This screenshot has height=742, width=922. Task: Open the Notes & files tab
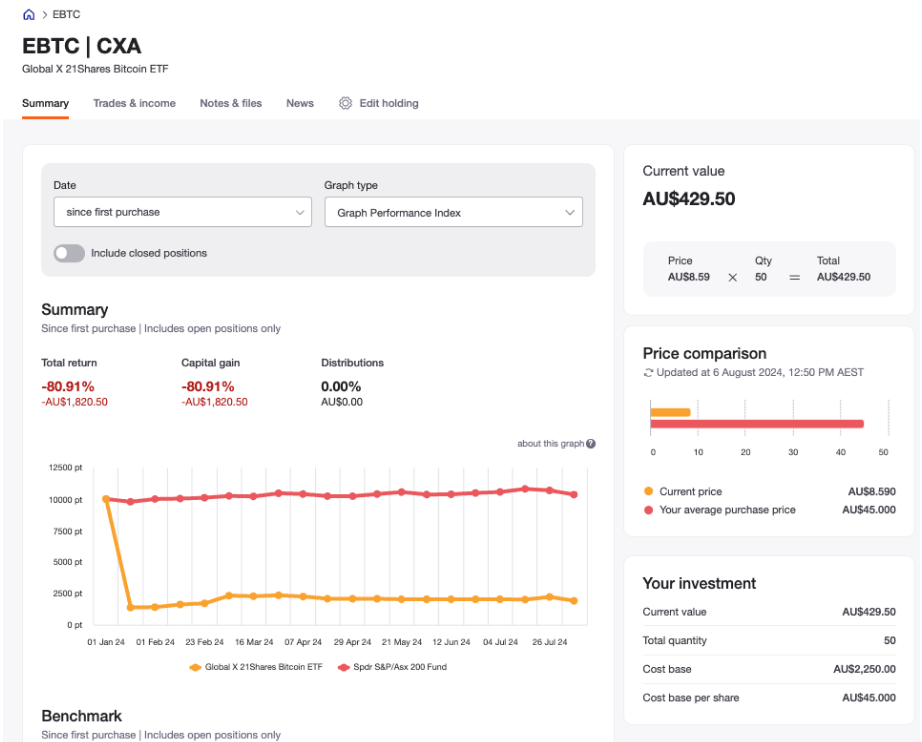[x=230, y=103]
